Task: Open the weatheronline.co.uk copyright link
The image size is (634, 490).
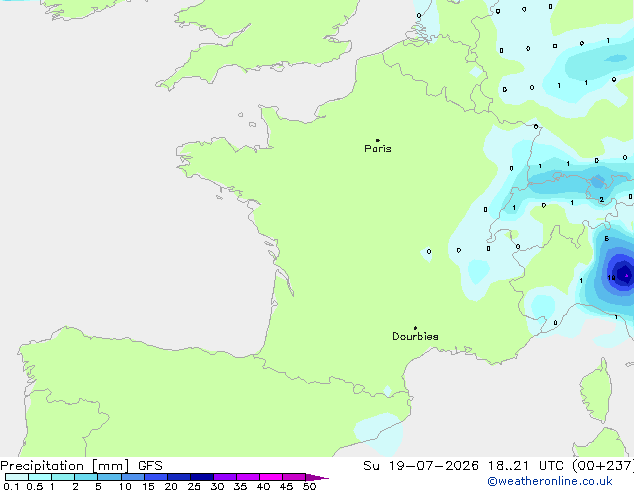Action: pyautogui.click(x=550, y=481)
